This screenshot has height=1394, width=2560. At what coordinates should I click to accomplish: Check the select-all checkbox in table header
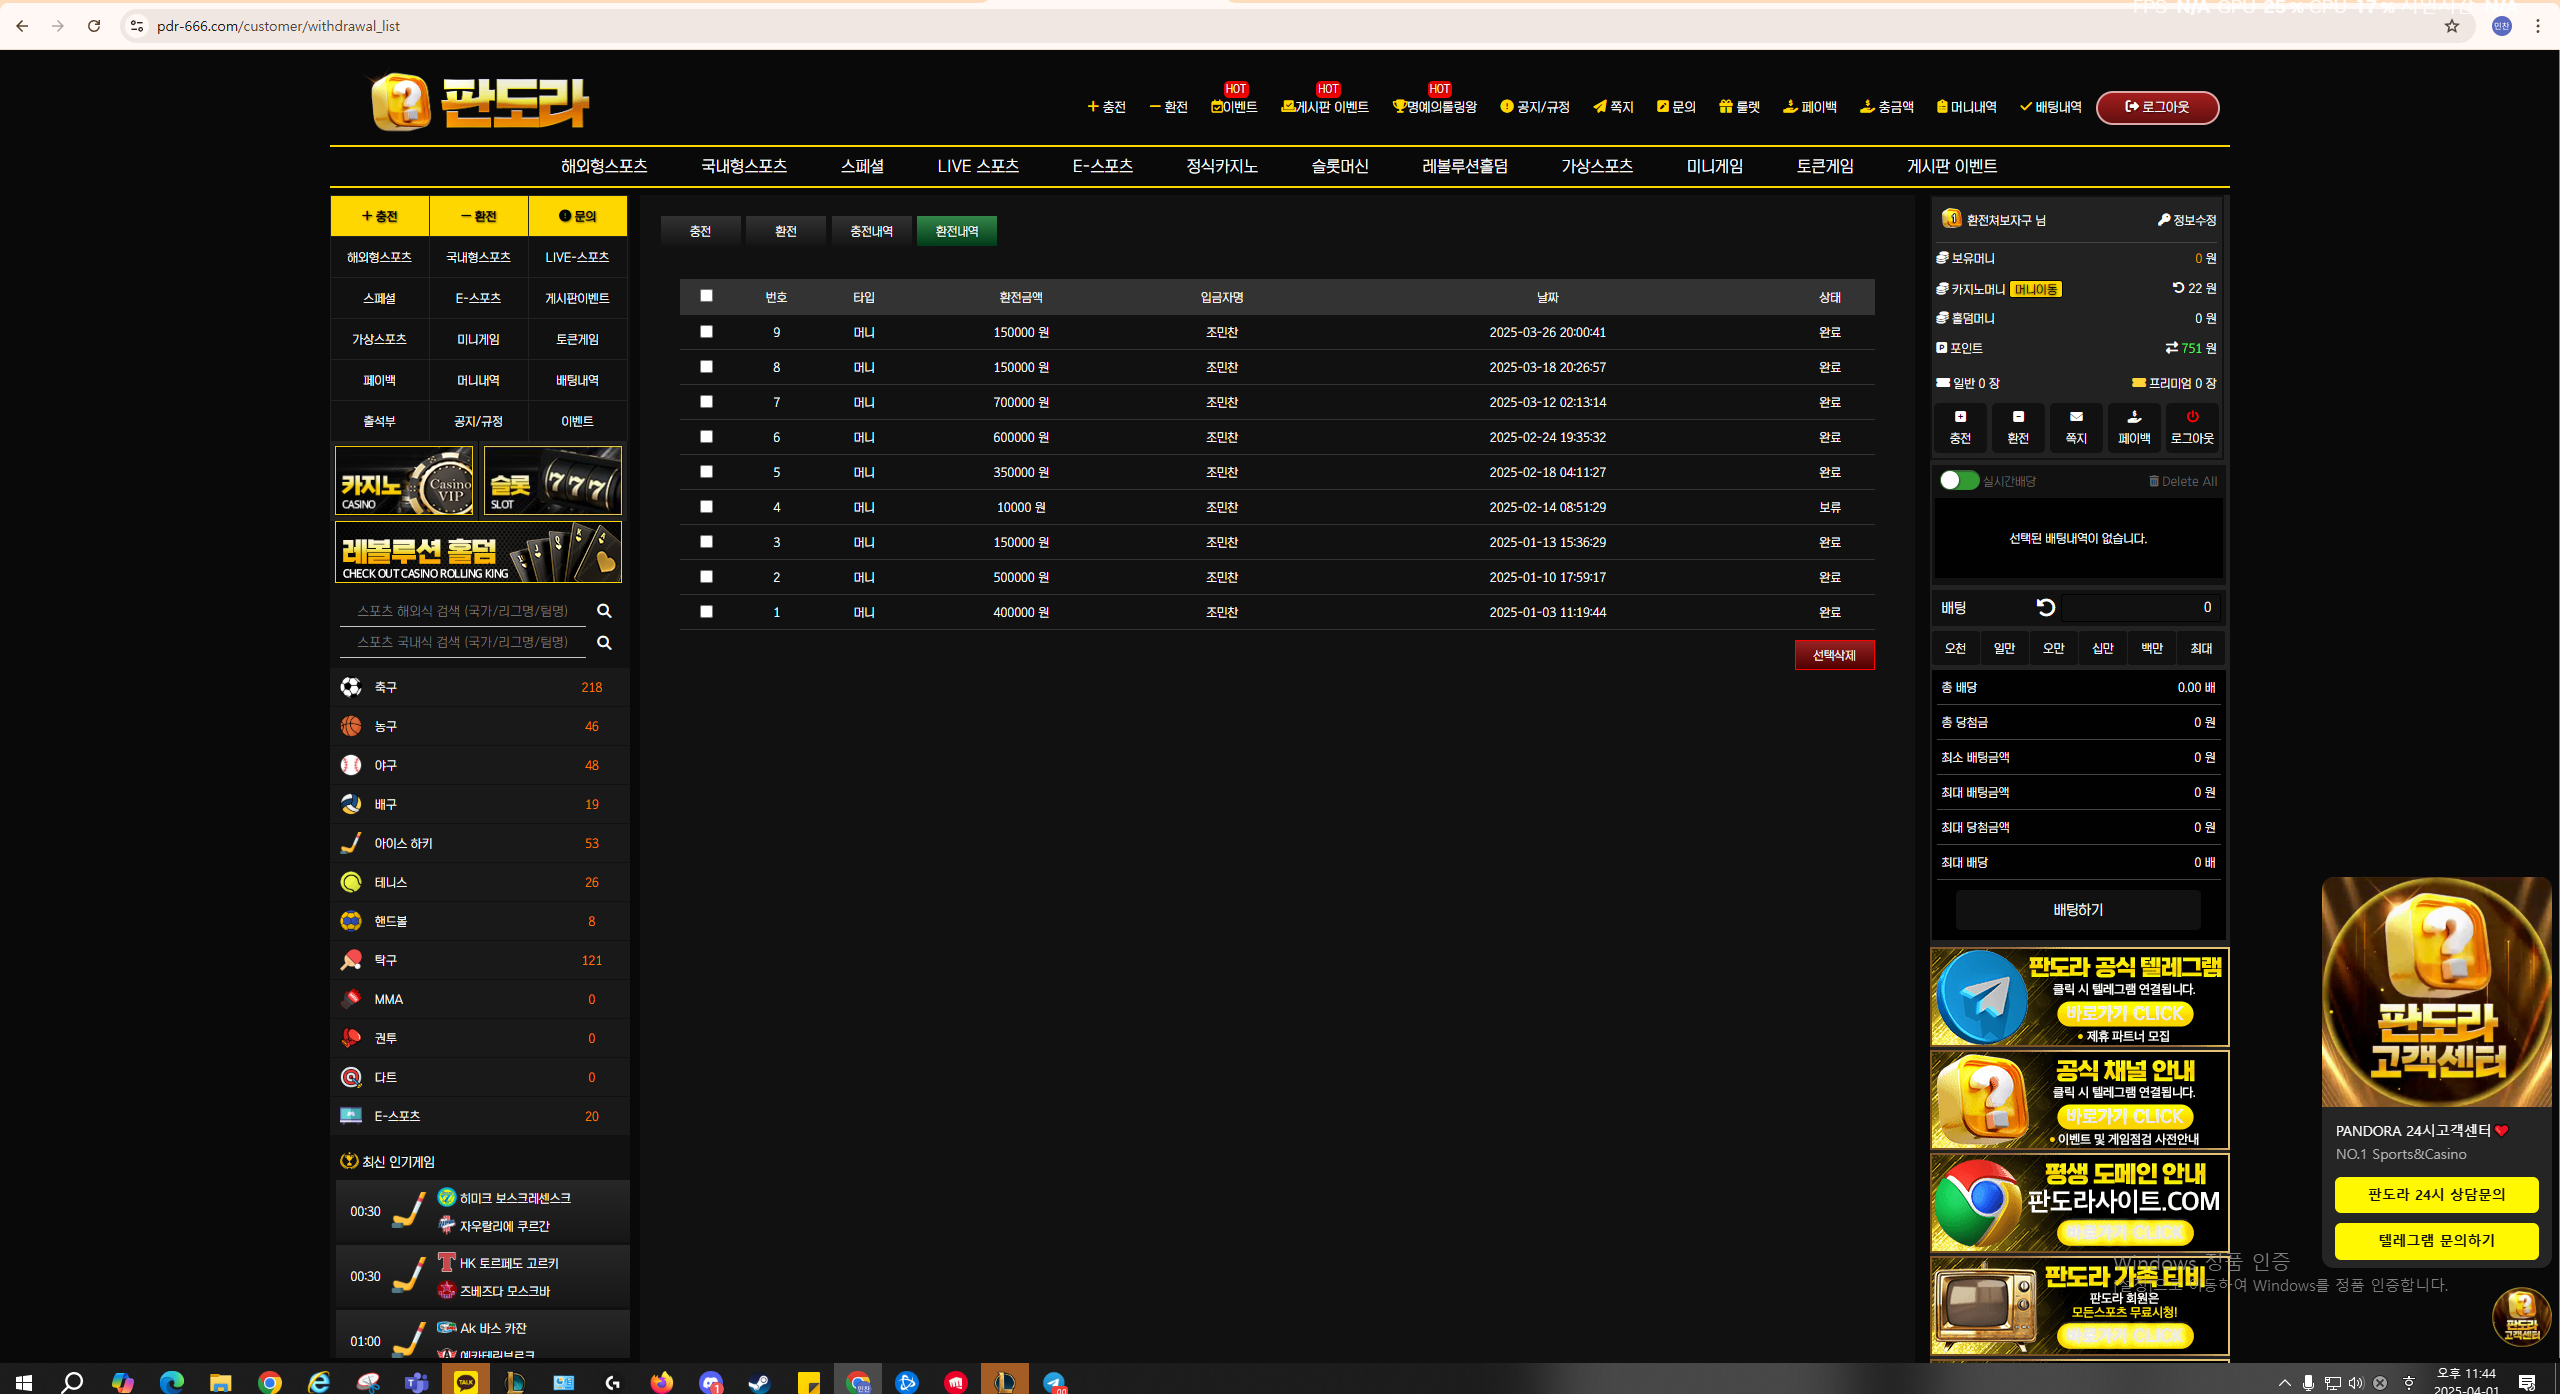point(706,296)
